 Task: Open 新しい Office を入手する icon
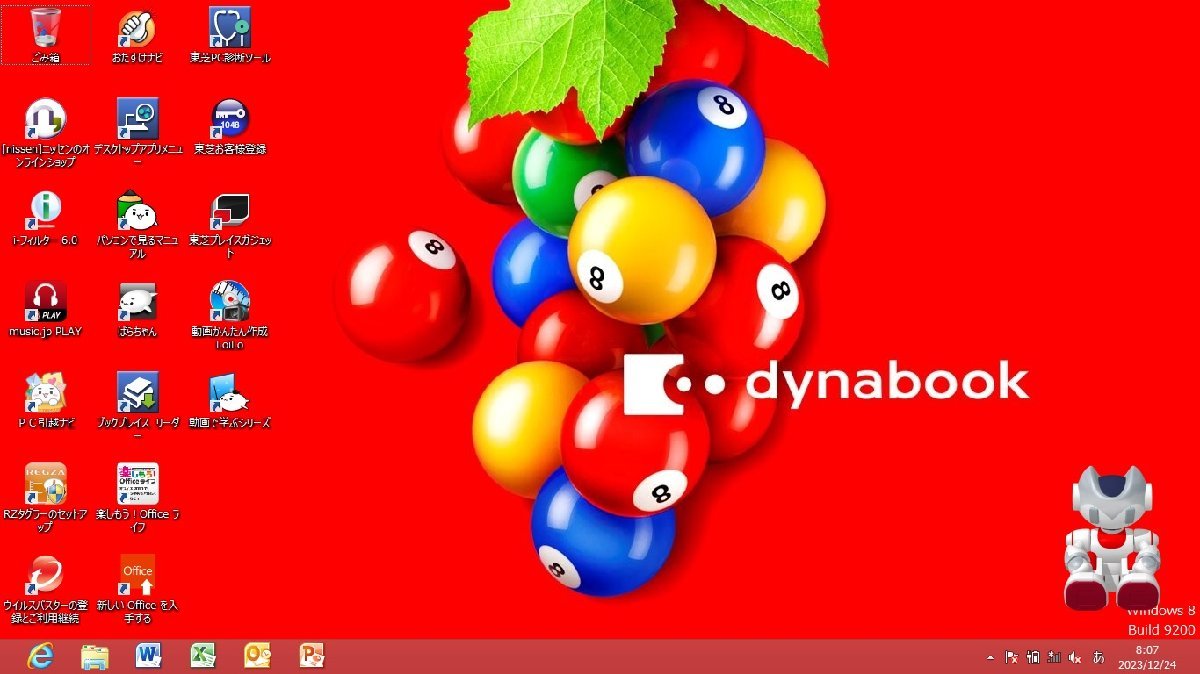coord(137,588)
